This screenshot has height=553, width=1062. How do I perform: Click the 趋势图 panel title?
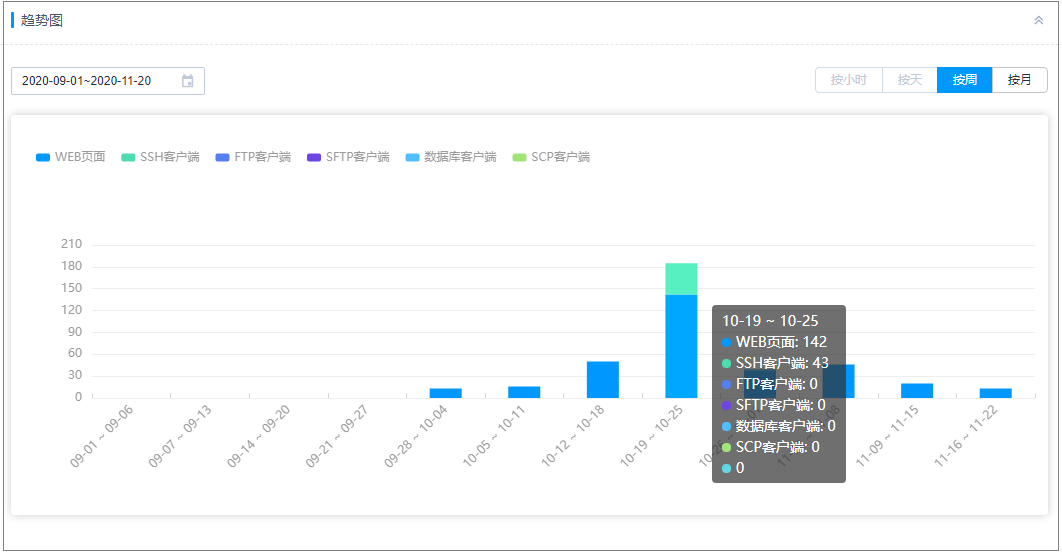coord(41,20)
